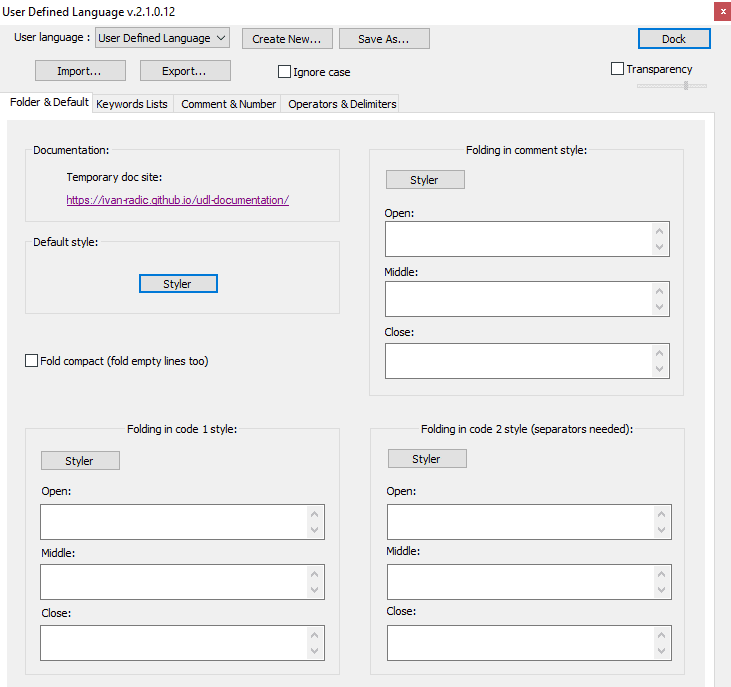Click down arrow in comment style Open field

[x=659, y=247]
